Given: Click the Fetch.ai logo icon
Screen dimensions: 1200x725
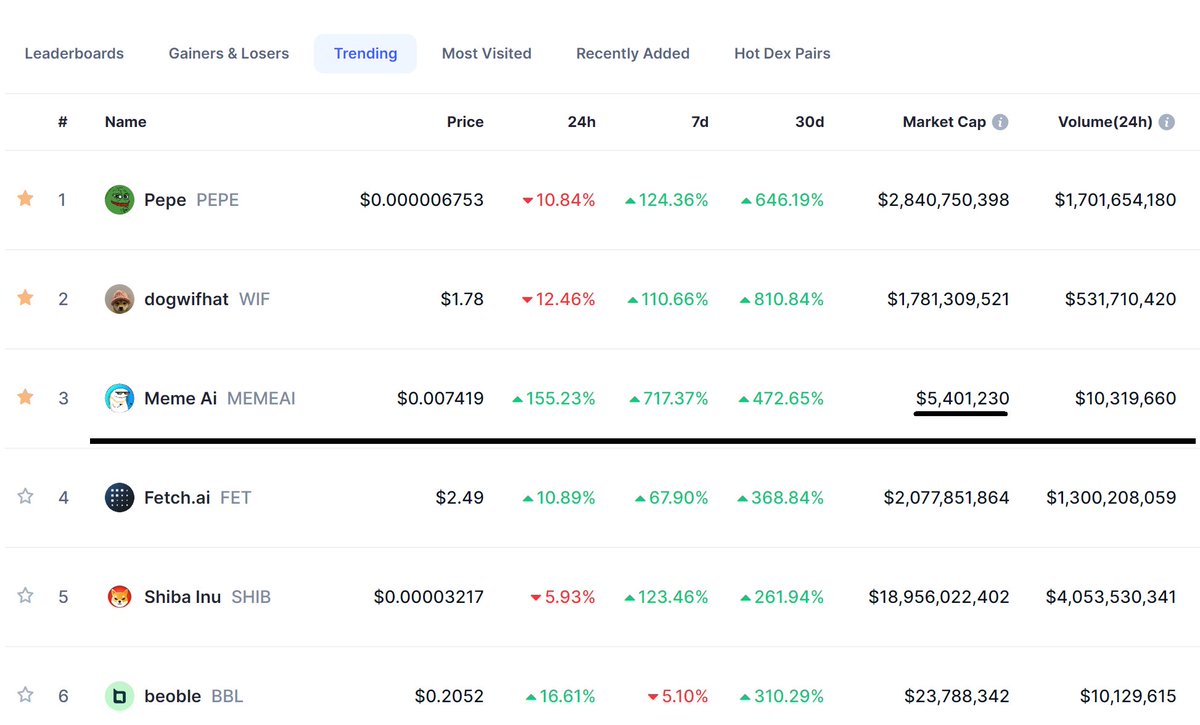Looking at the screenshot, I should 119,497.
